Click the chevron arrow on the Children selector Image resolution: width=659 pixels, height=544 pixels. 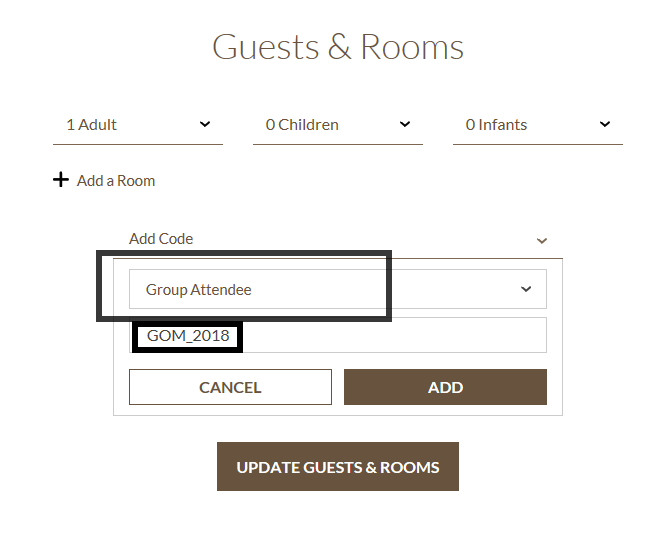coord(405,124)
